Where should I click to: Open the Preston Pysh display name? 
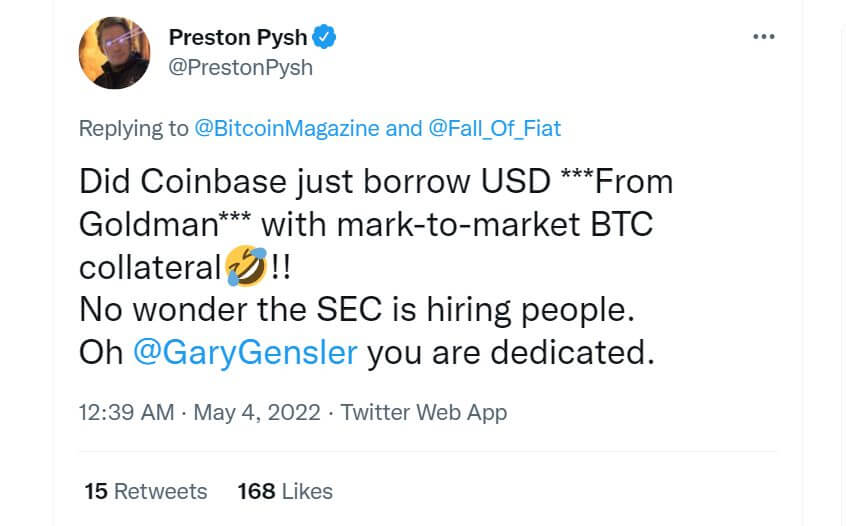coord(238,37)
